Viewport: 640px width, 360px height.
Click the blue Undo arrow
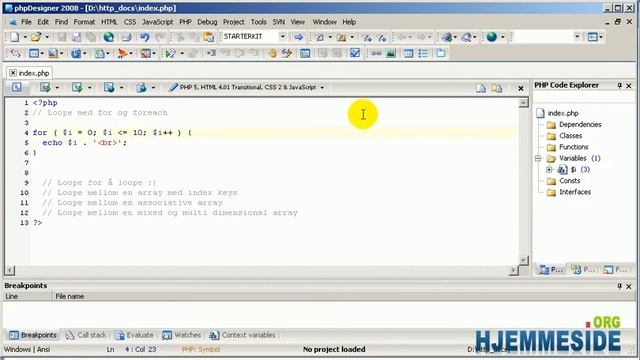click(144, 37)
